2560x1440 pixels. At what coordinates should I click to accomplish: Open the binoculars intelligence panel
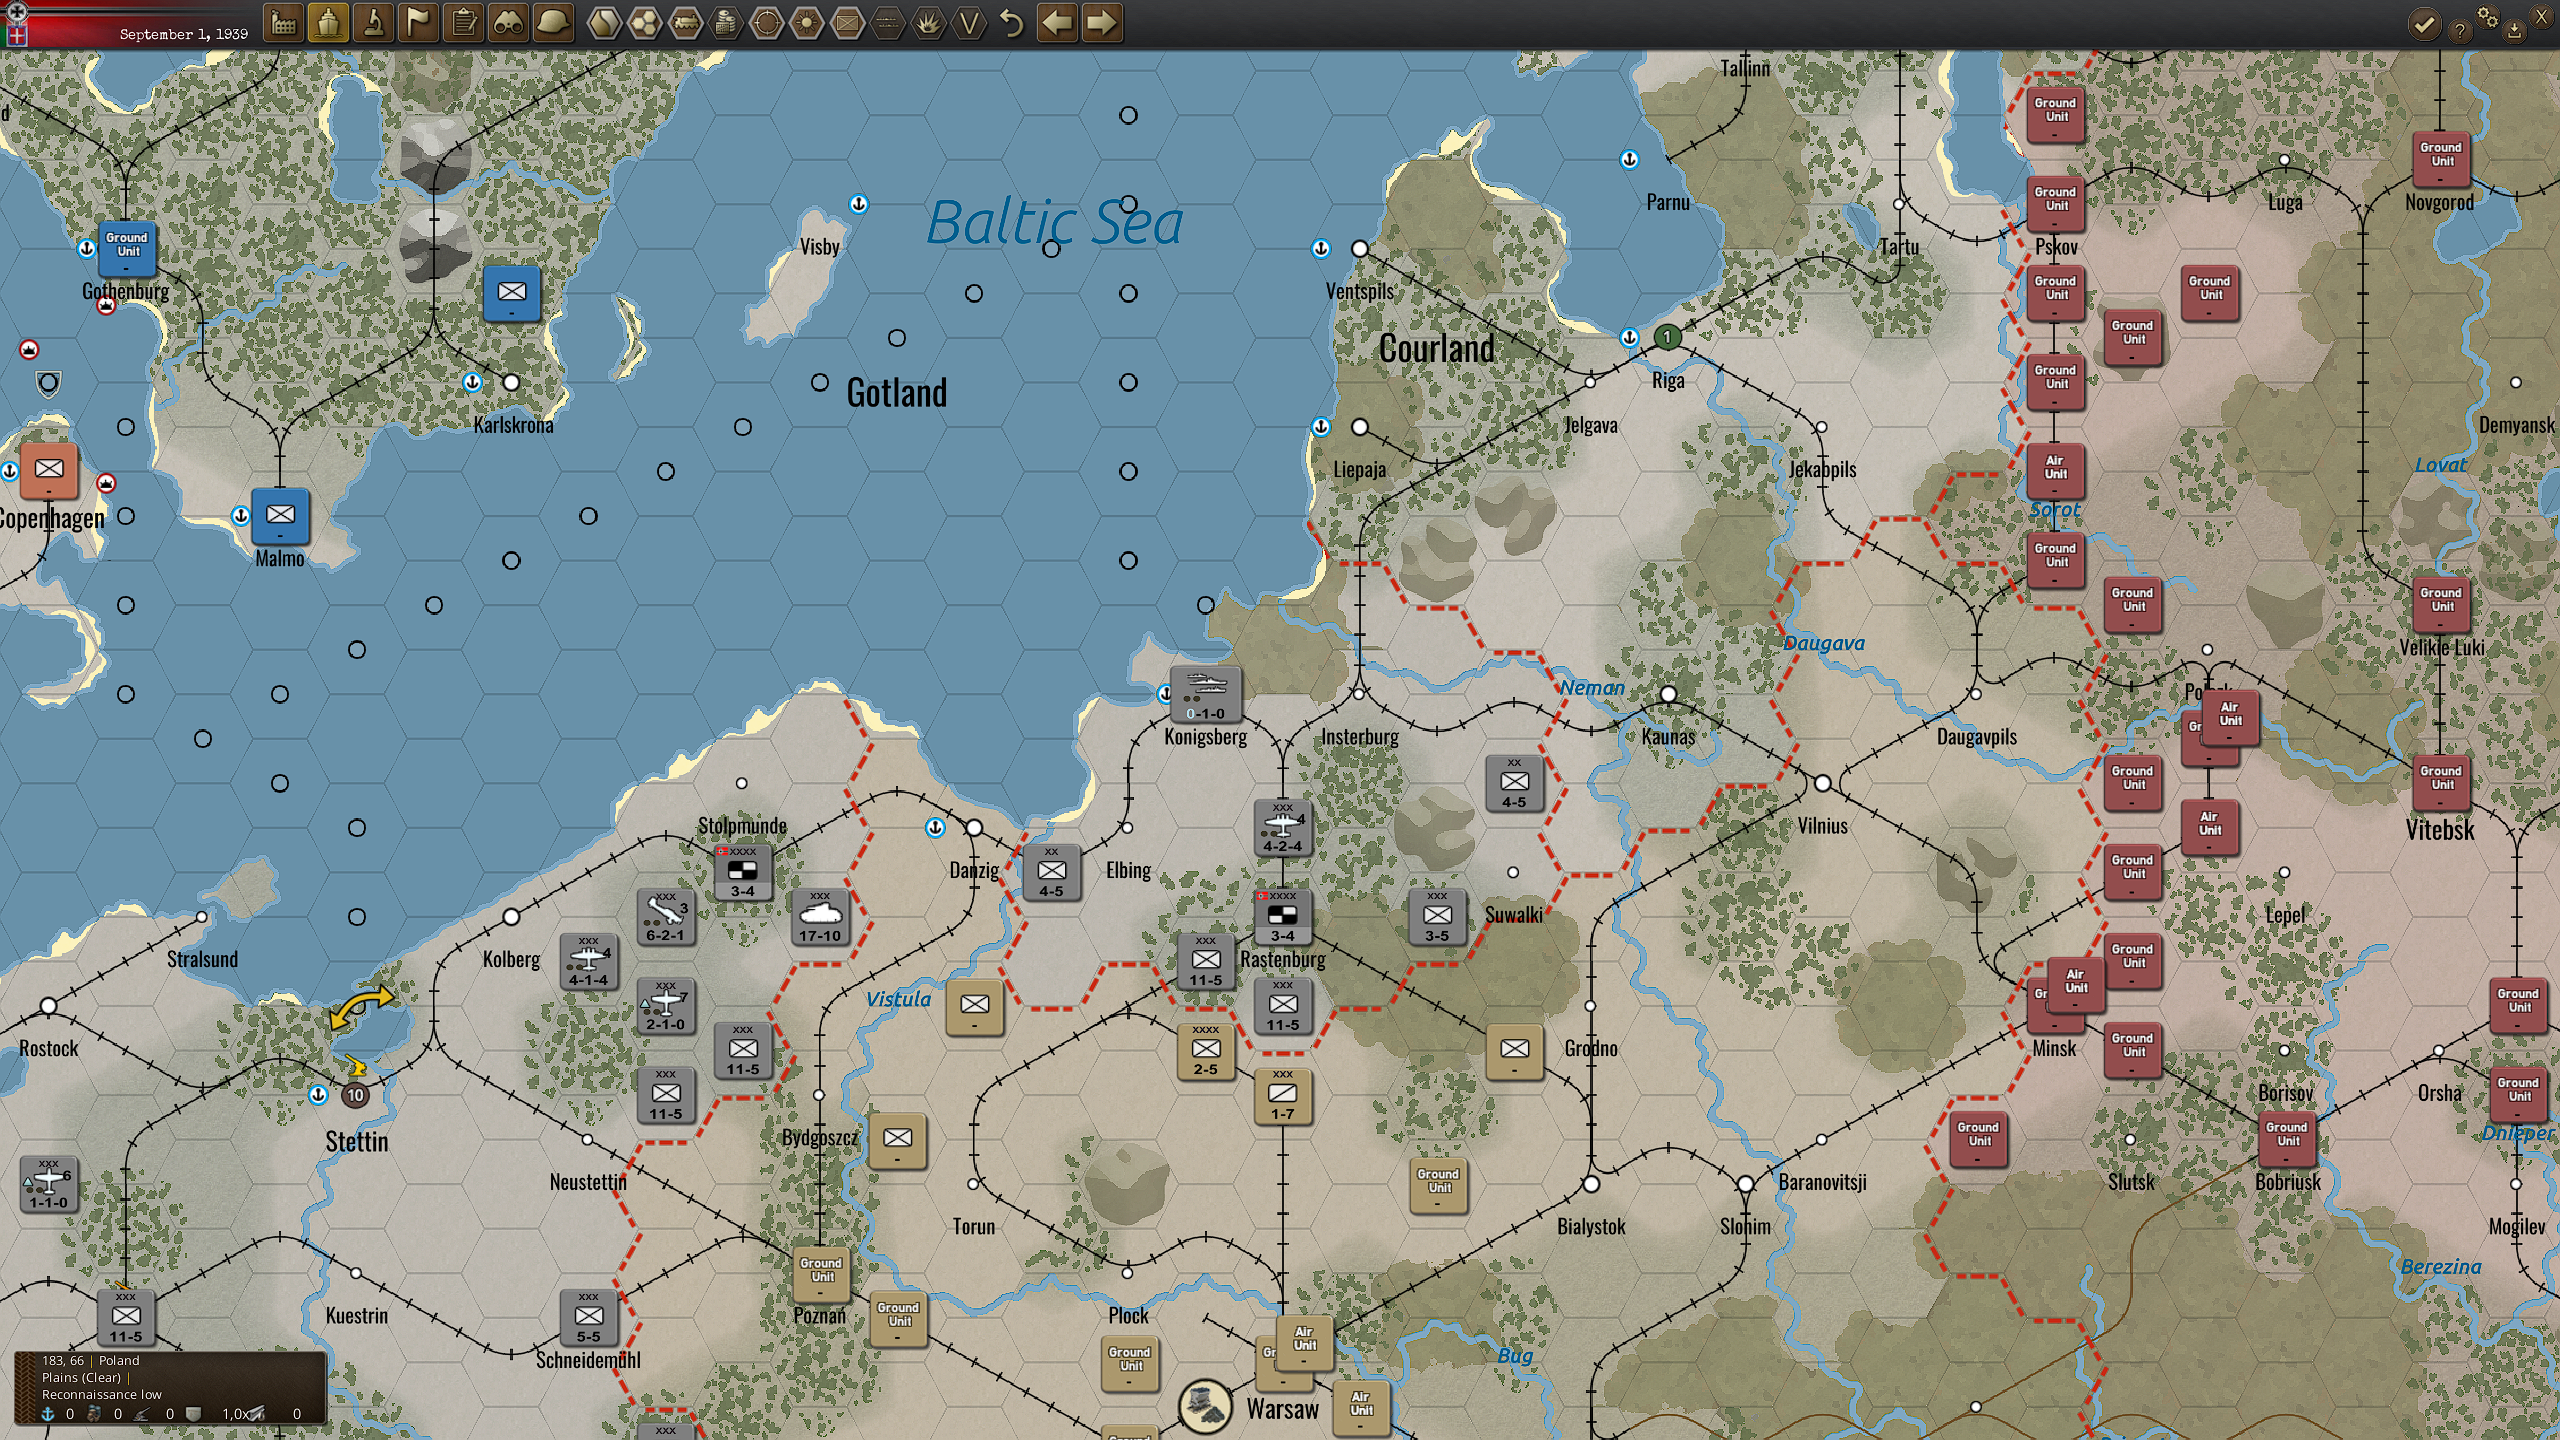(509, 23)
